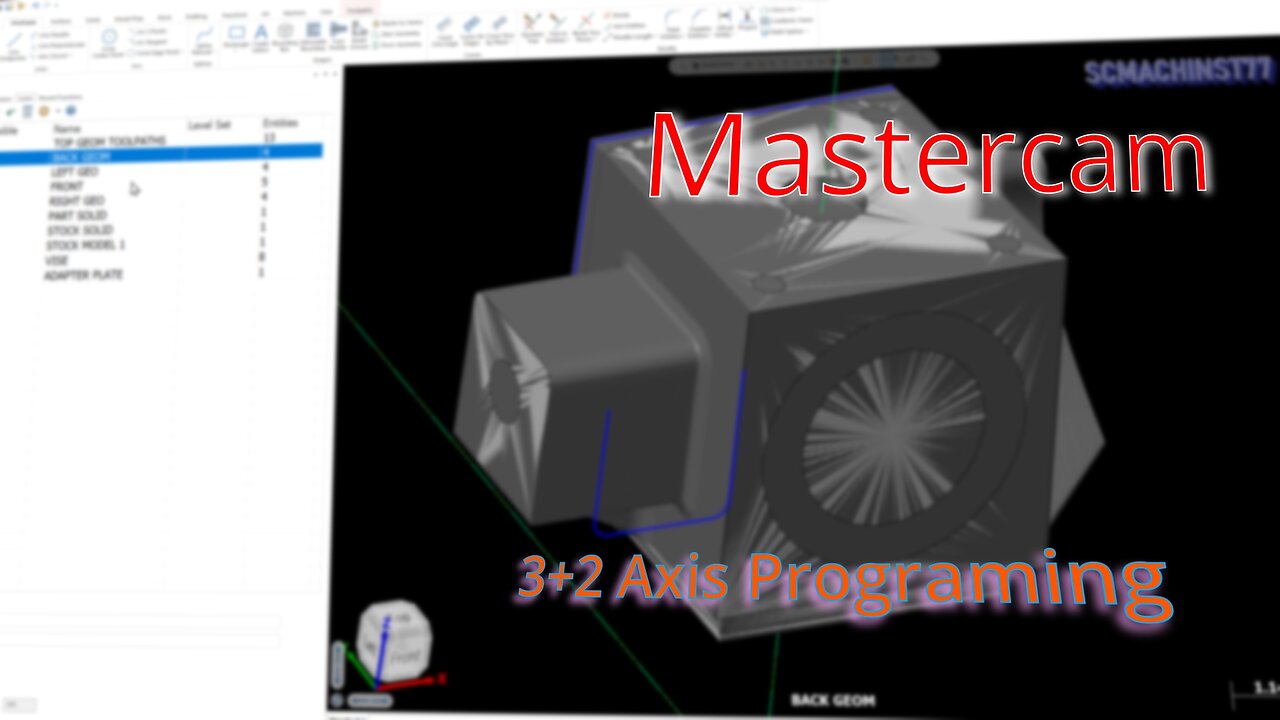Click the green checkmark icon in Levels toolbar
1280x720 pixels.
pyautogui.click(x=10, y=111)
